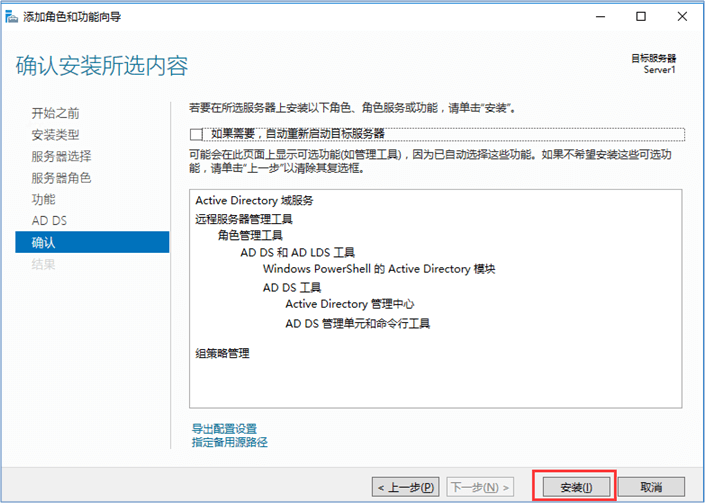Click the 安装(I) install button

(x=576, y=487)
